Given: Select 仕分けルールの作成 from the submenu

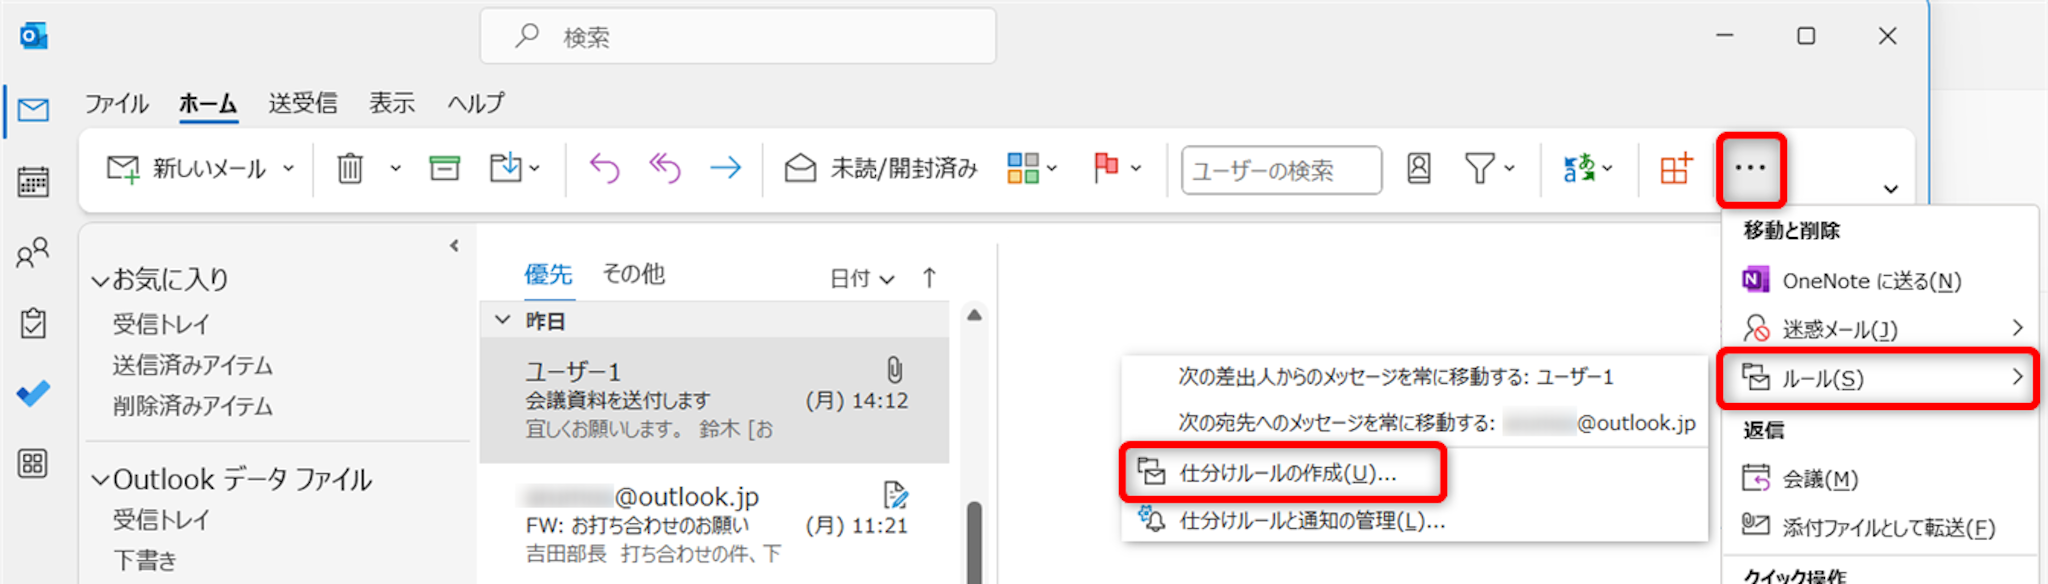Looking at the screenshot, I should (x=1287, y=473).
